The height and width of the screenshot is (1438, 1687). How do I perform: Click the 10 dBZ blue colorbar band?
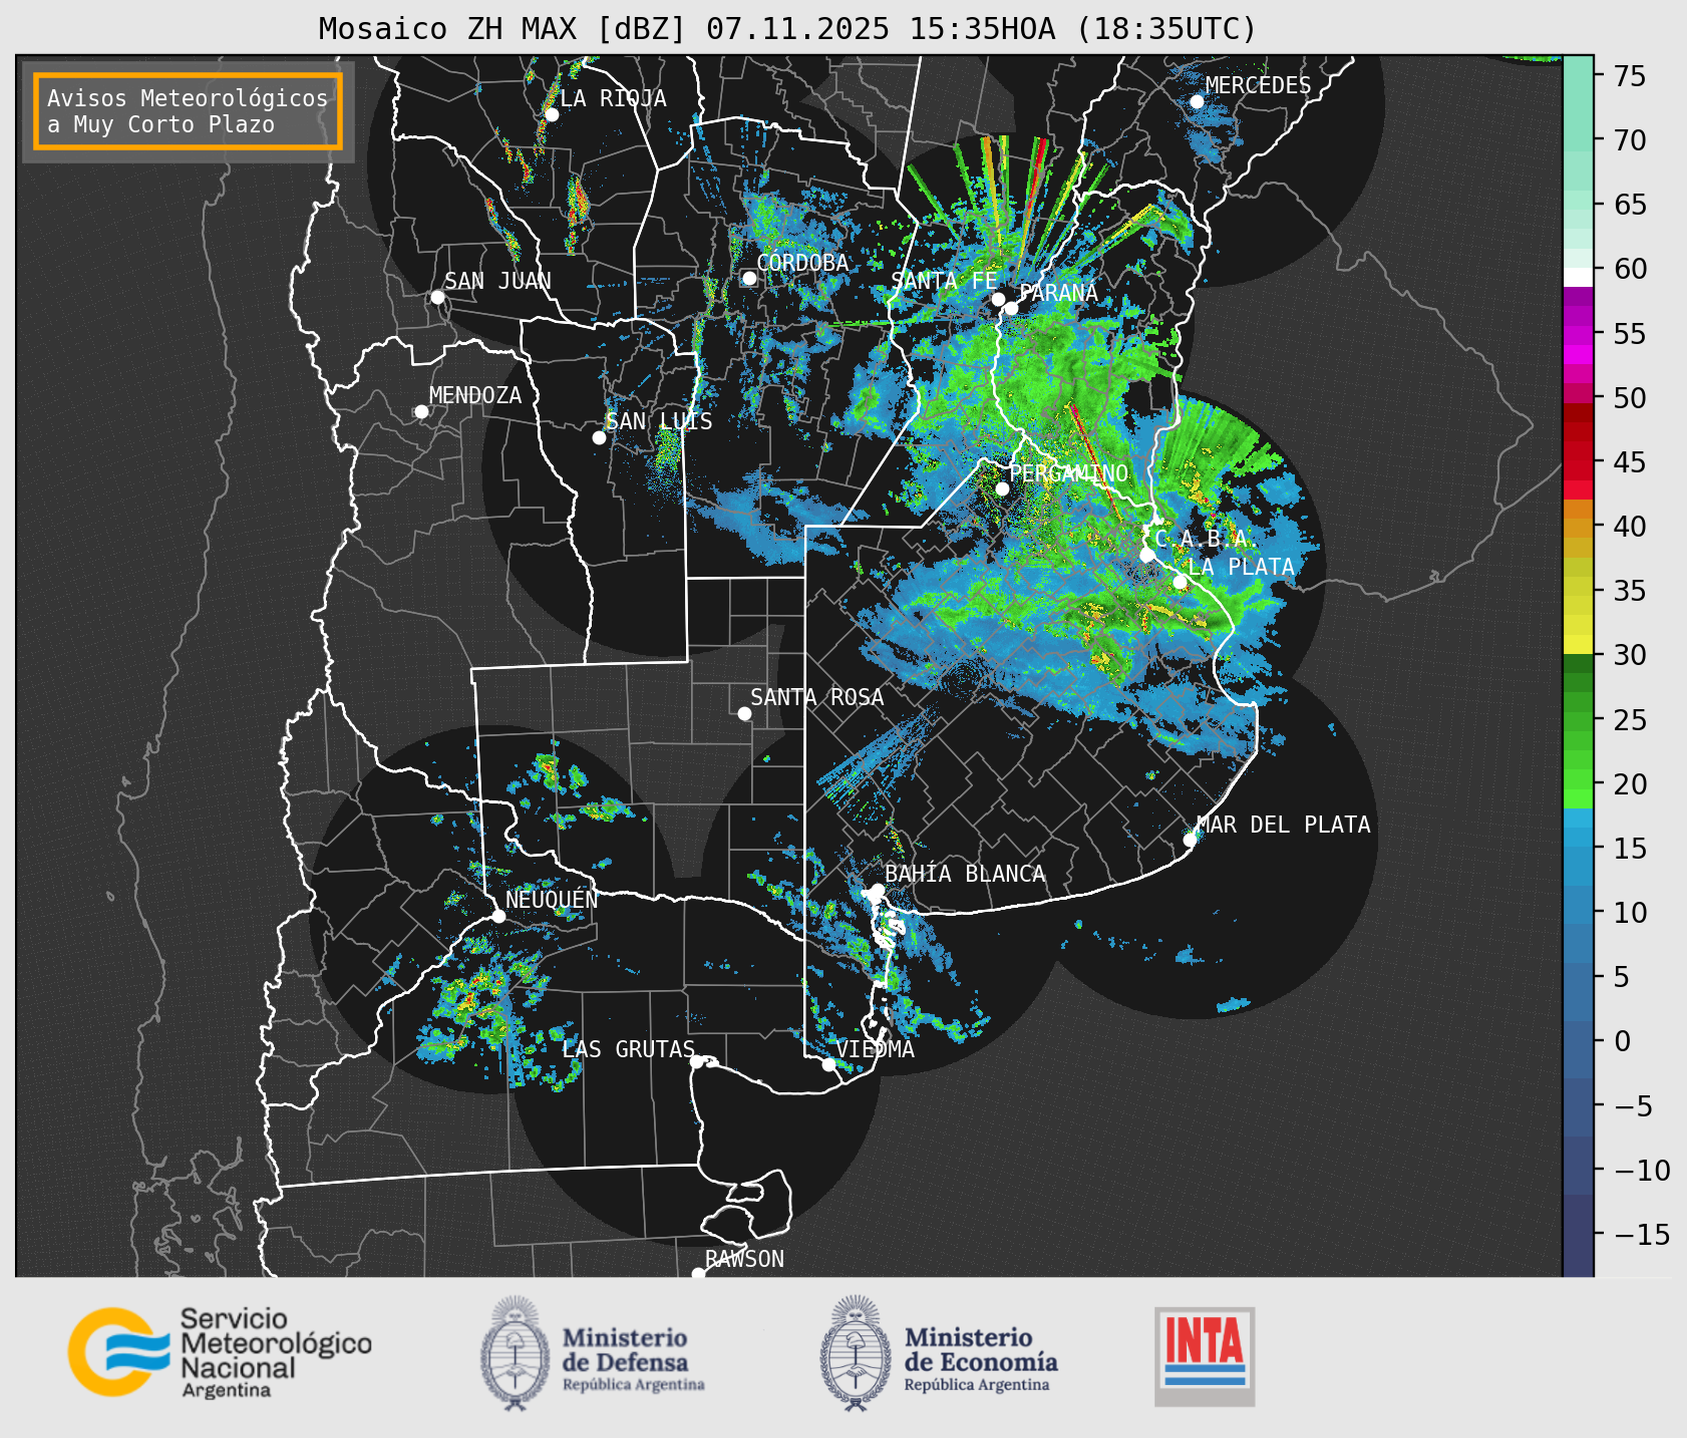[x=1577, y=912]
